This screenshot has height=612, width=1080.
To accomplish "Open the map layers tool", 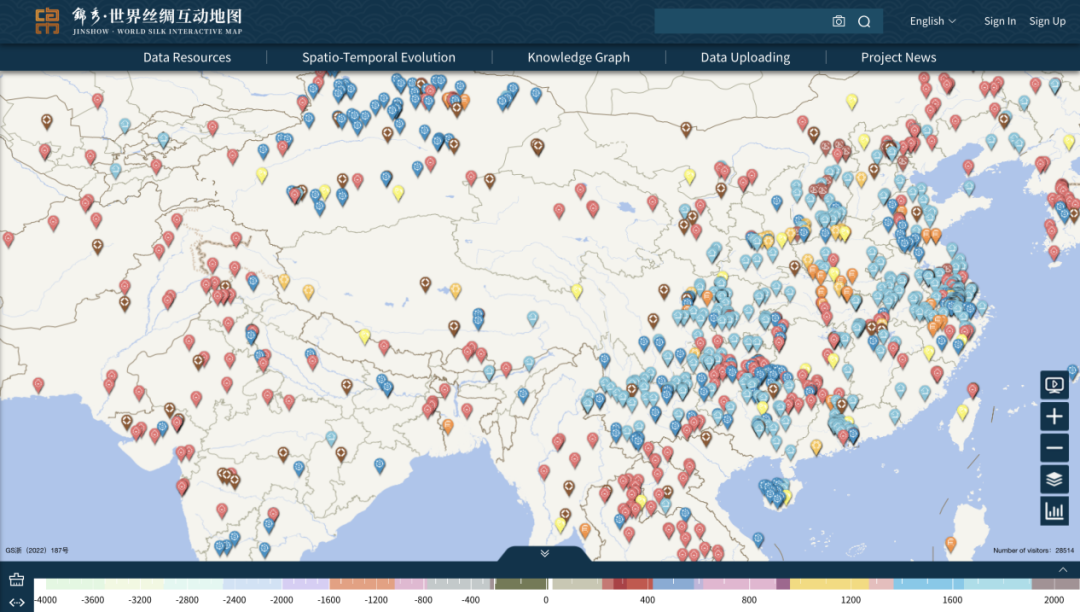I will pos(1054,479).
